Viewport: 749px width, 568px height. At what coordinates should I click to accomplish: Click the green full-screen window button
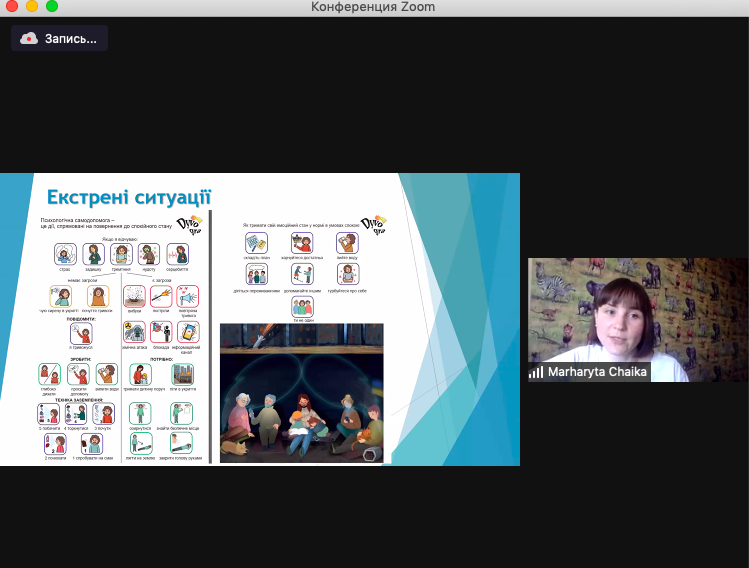51,7
